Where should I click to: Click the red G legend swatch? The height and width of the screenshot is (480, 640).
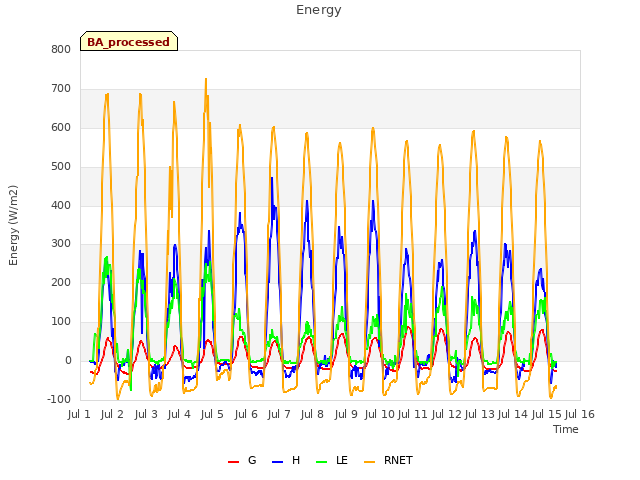pos(233,461)
